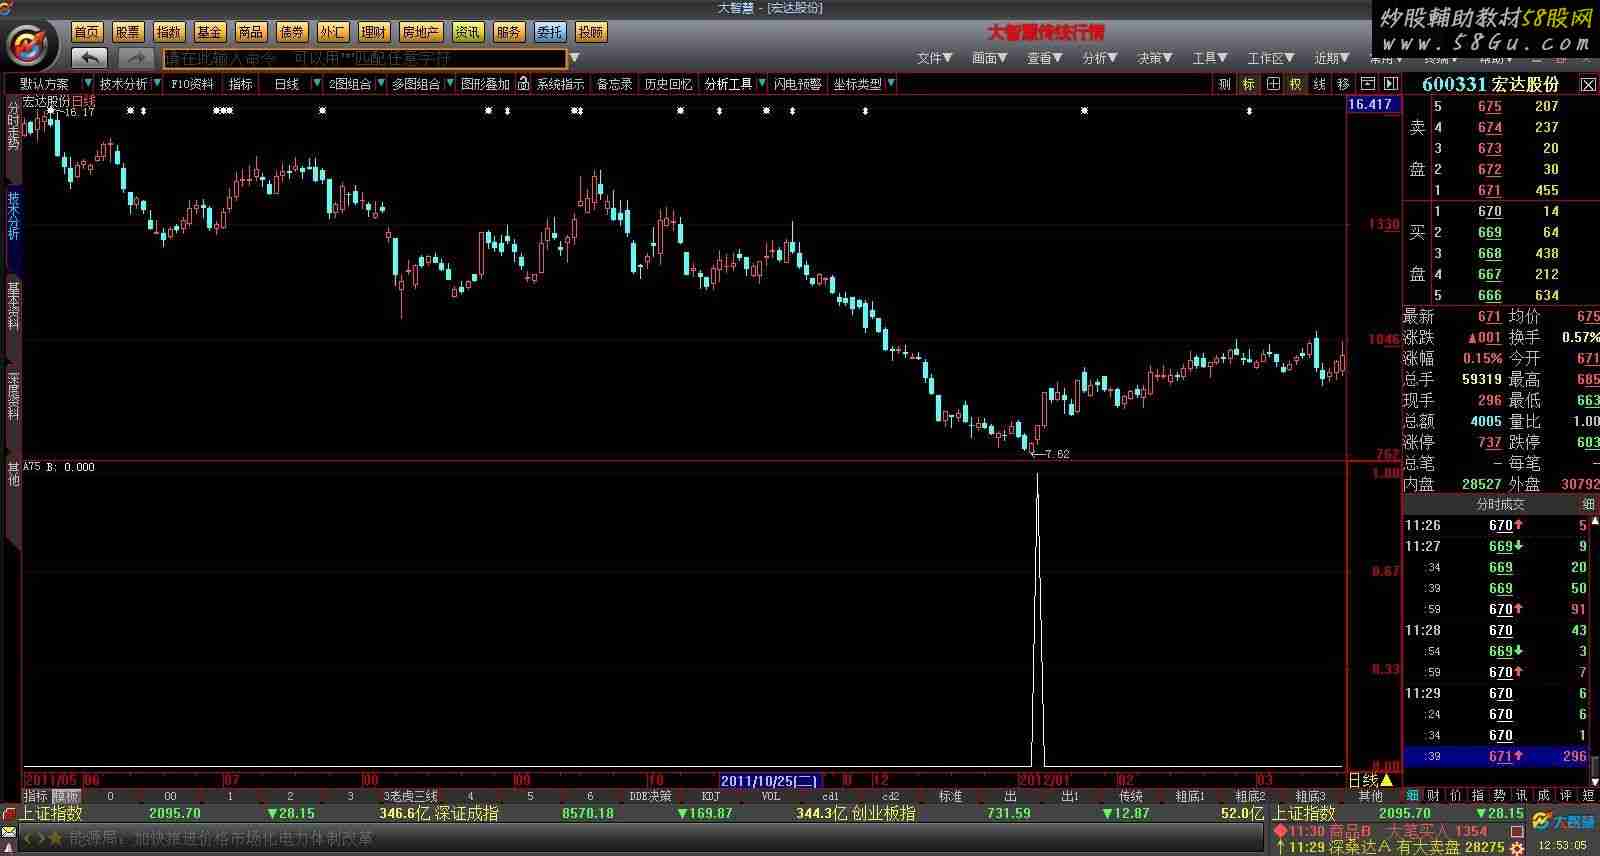Open the 分析 menu
Image resolution: width=1600 pixels, height=856 pixels.
1100,58
